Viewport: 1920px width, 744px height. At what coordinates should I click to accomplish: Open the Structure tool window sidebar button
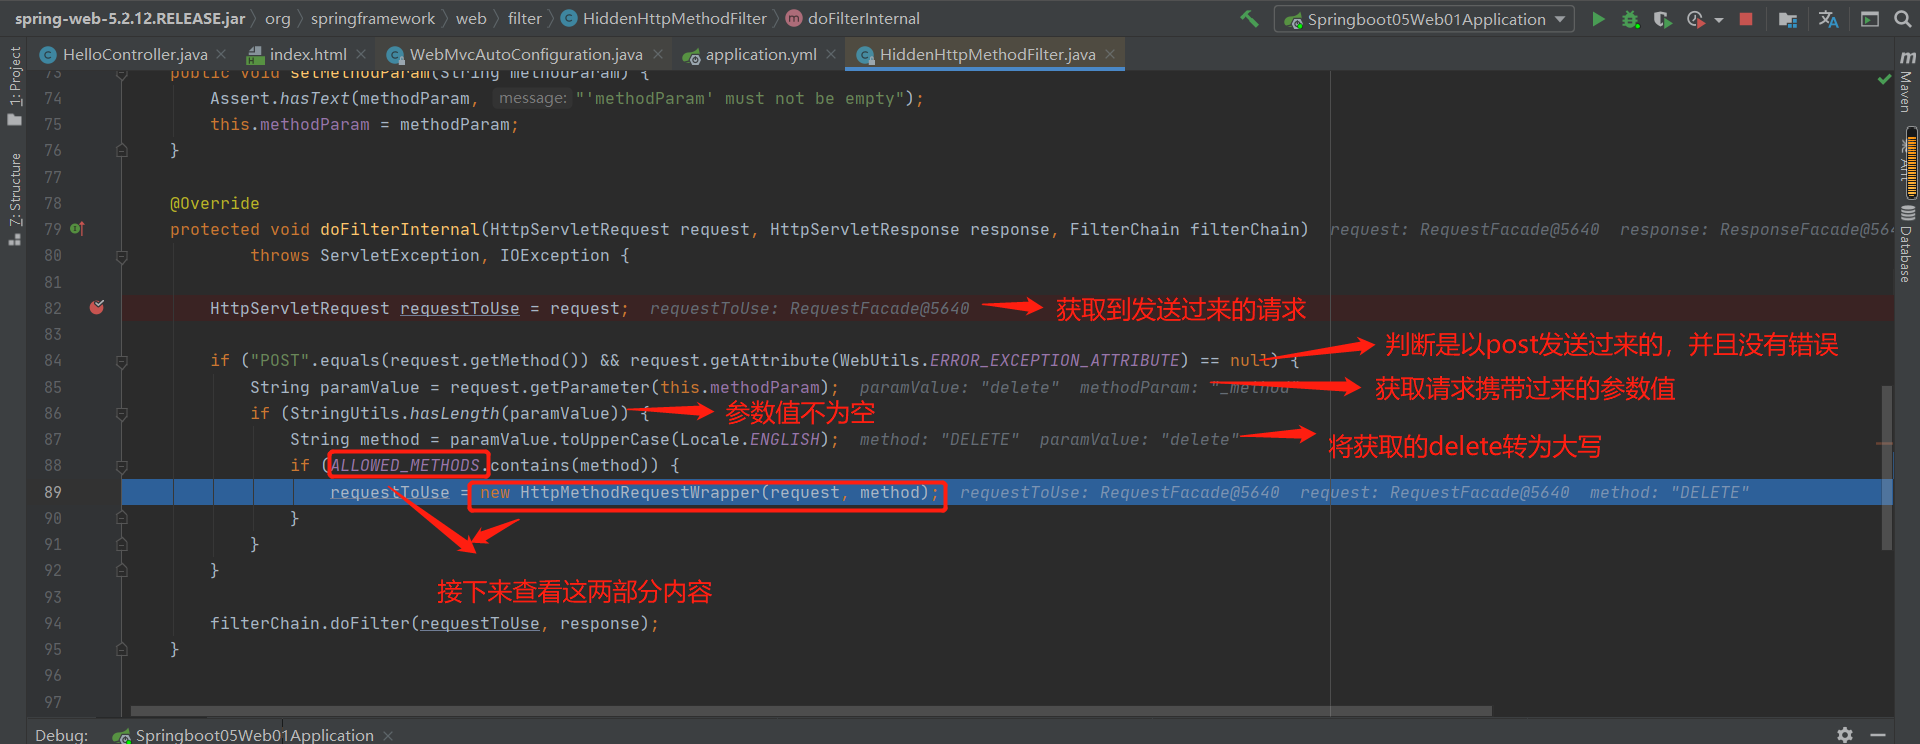click(14, 198)
